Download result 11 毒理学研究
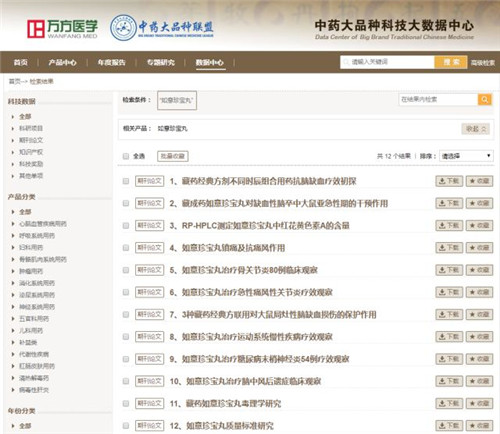 449,403
